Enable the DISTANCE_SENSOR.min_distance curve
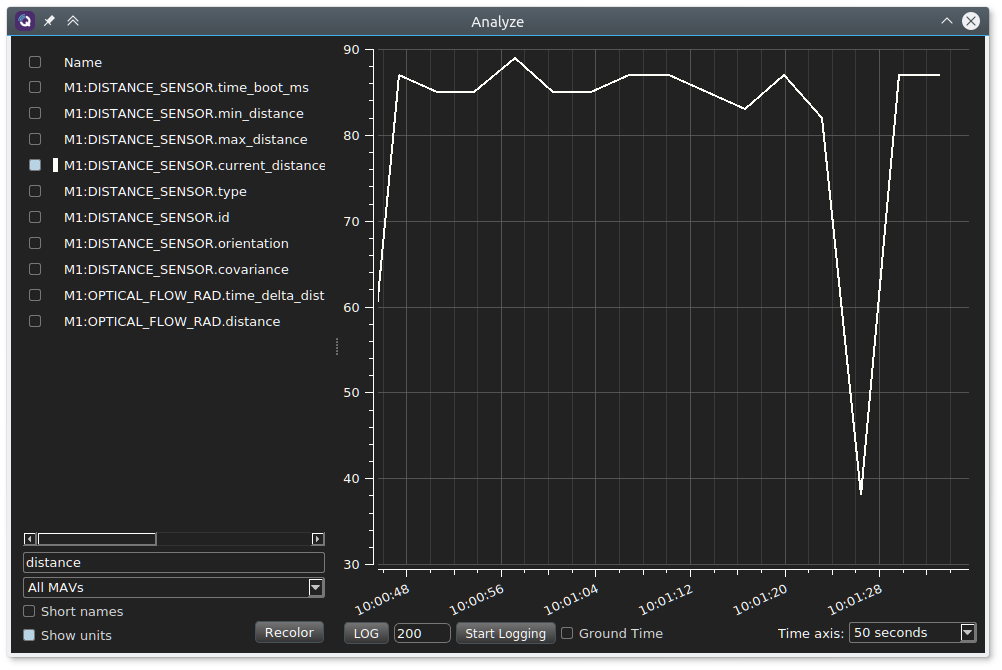Viewport: 1002px width, 670px height. pyautogui.click(x=35, y=113)
